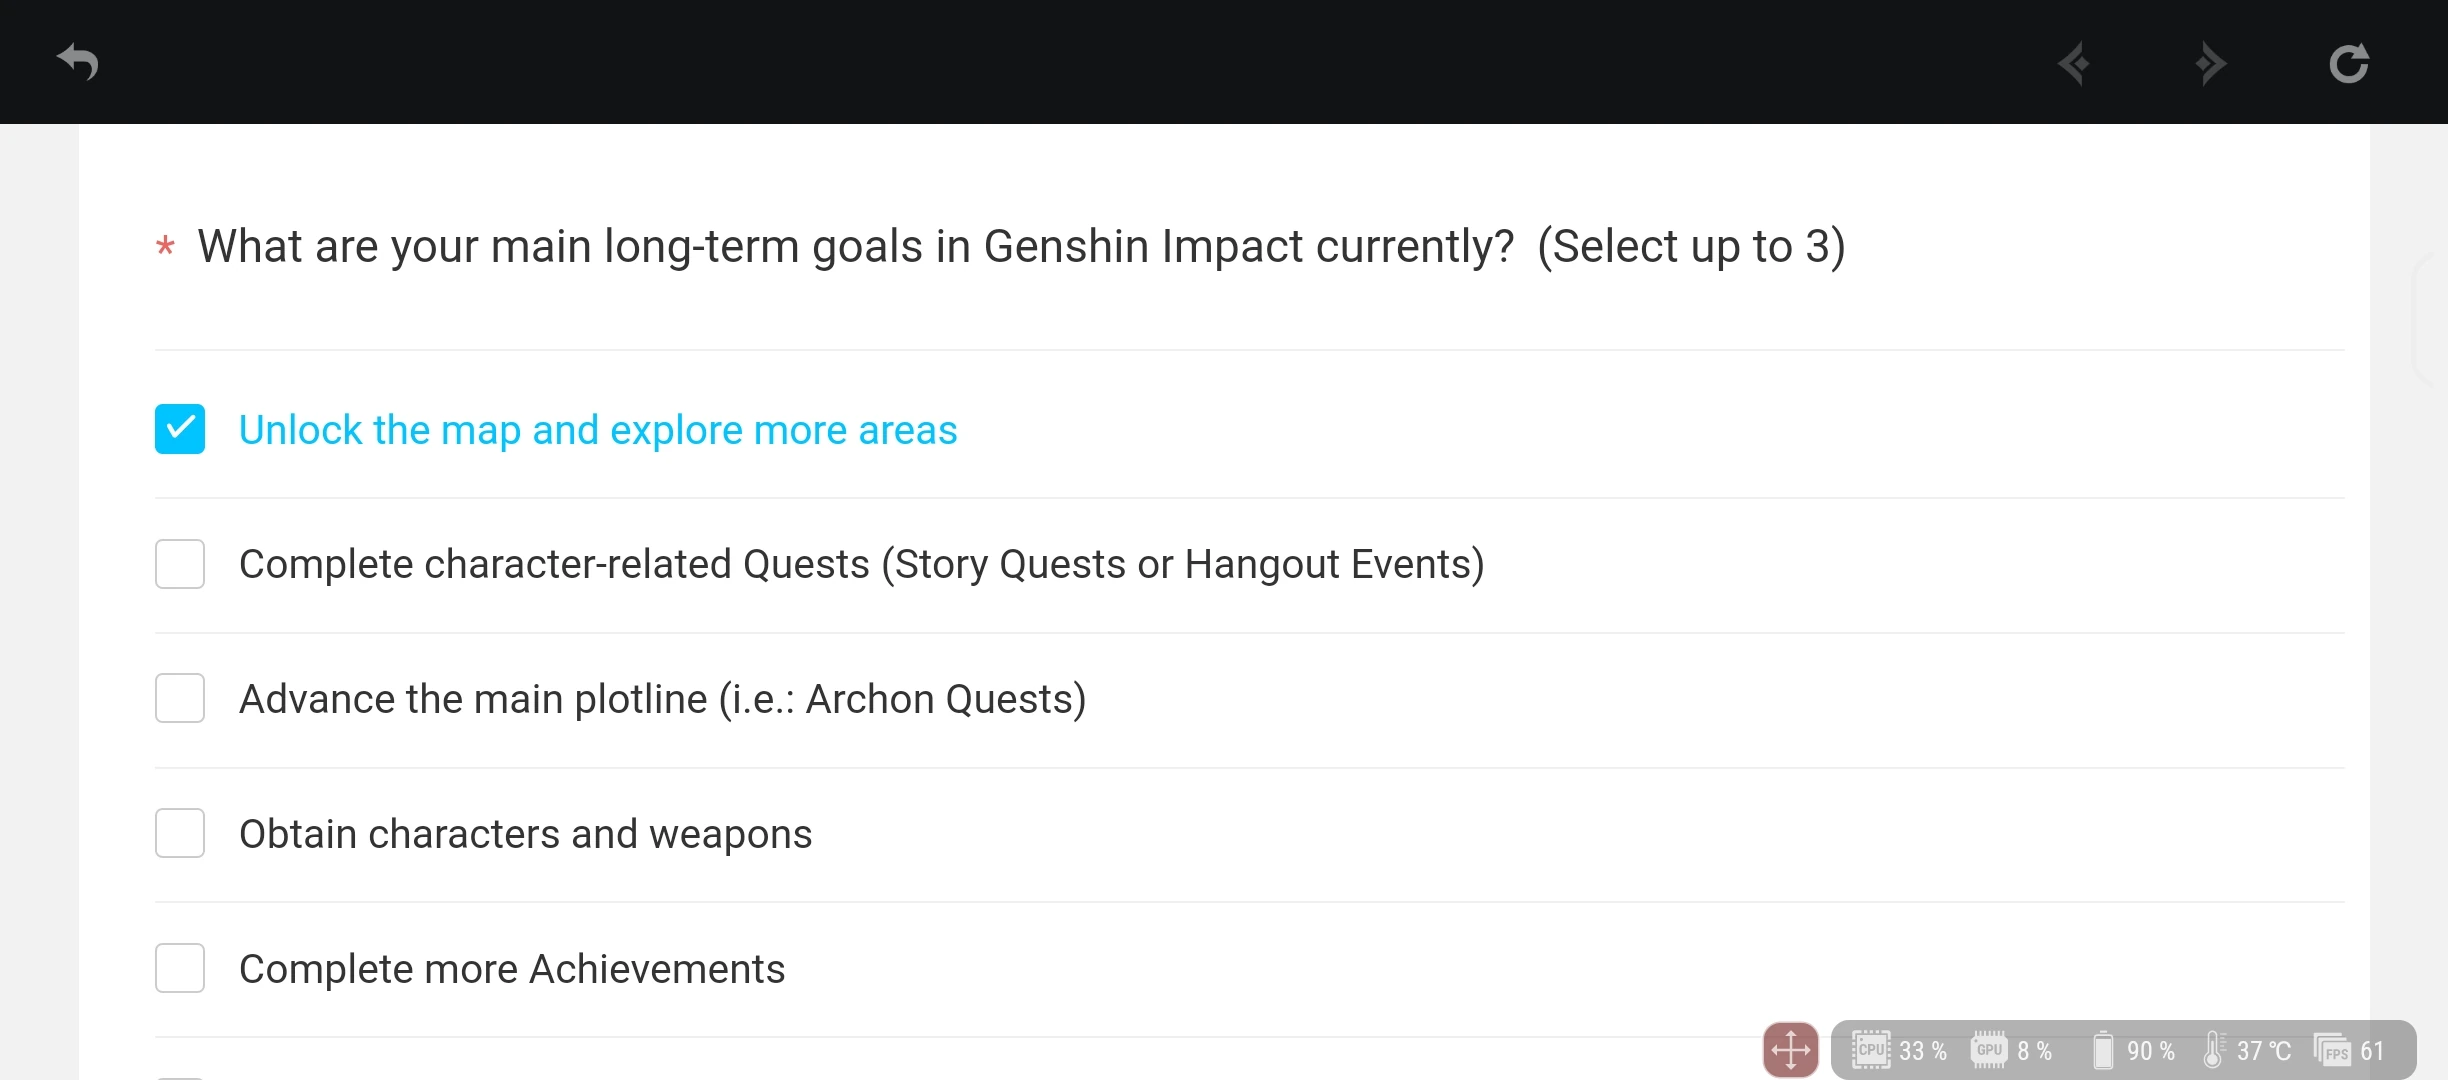The height and width of the screenshot is (1080, 2448).
Task: Go to the next page with the right arrow
Action: [2210, 64]
